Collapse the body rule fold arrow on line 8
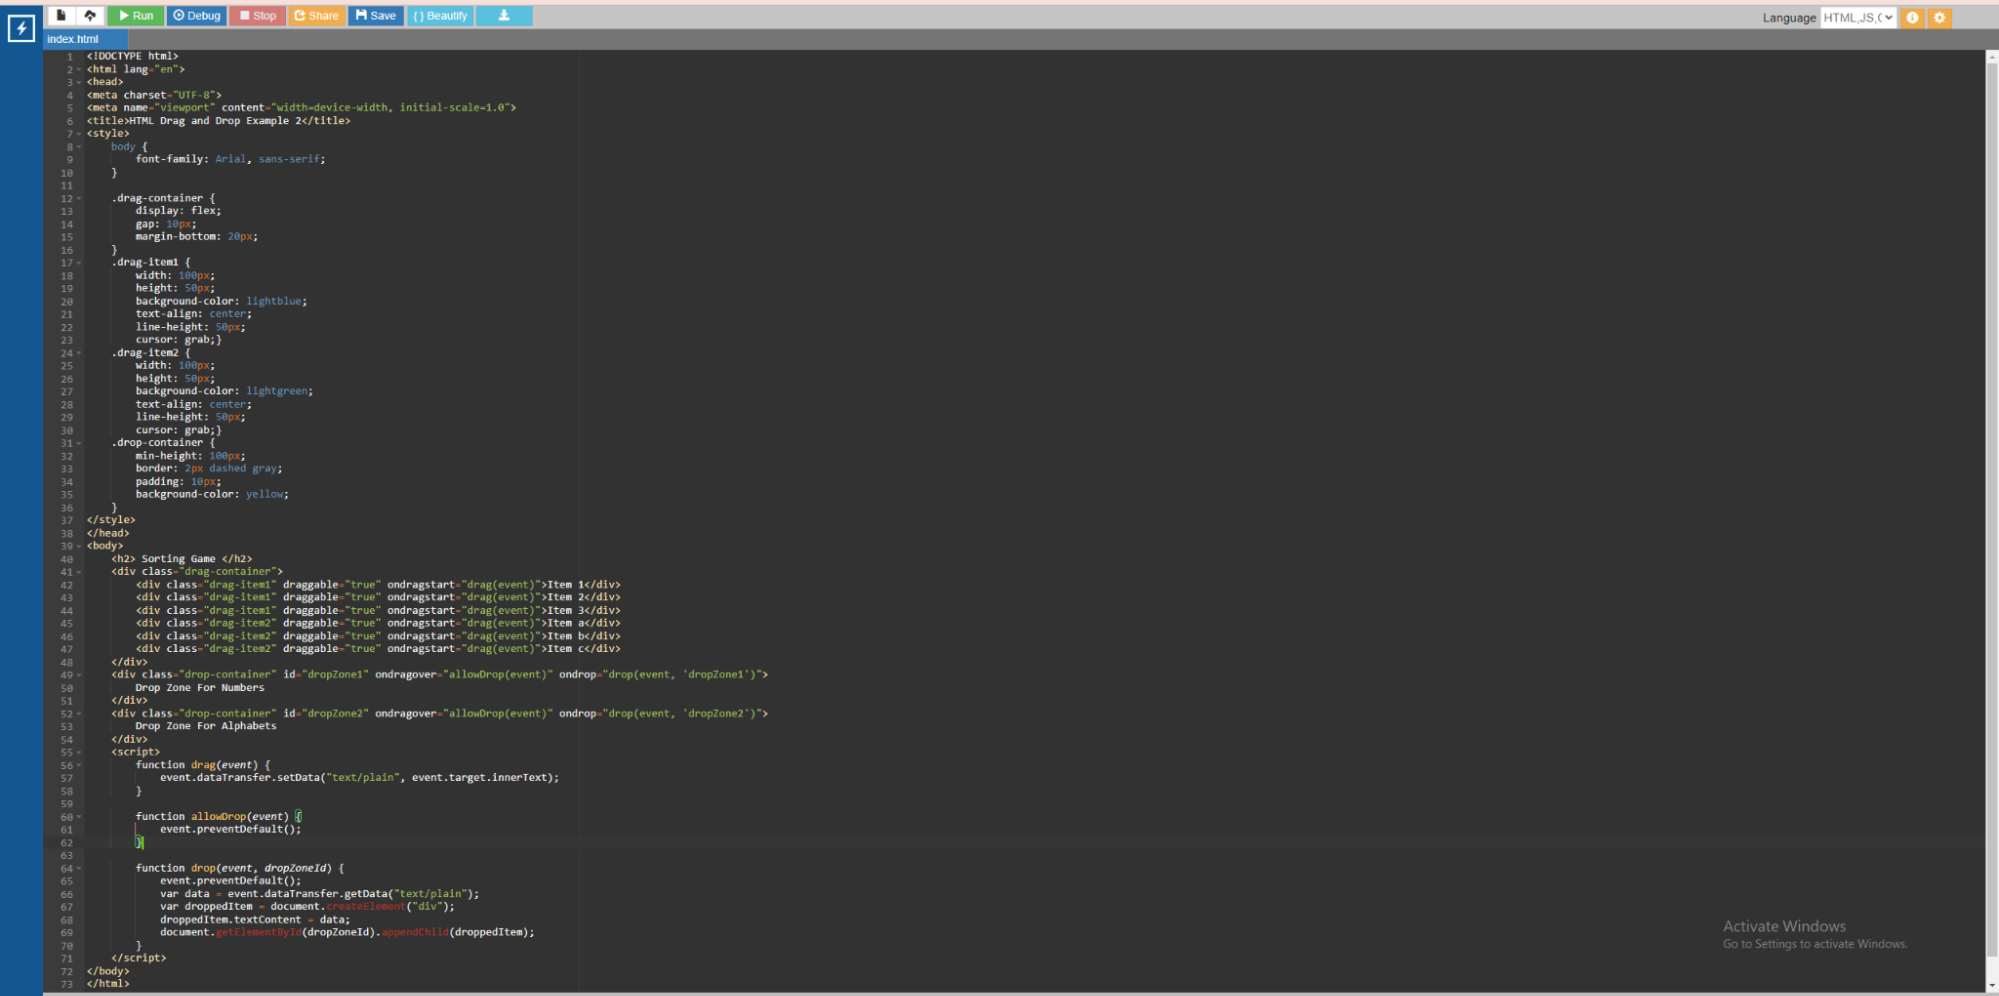The width and height of the screenshot is (1999, 996). click(79, 147)
